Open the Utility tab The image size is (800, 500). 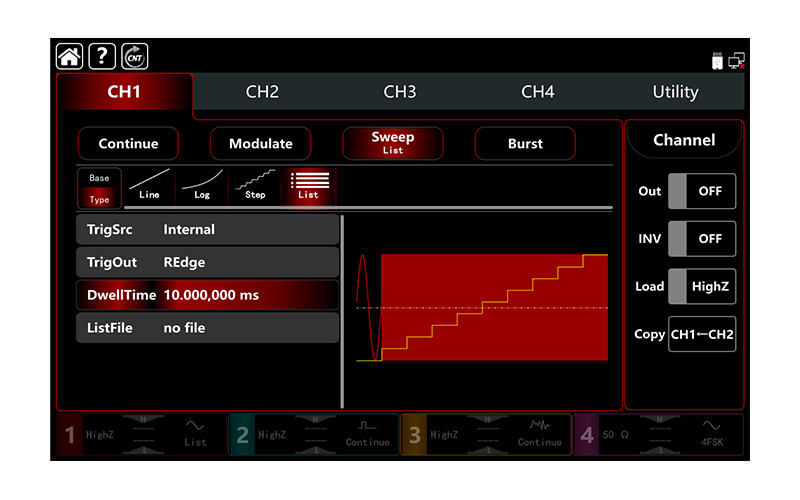pyautogui.click(x=675, y=92)
